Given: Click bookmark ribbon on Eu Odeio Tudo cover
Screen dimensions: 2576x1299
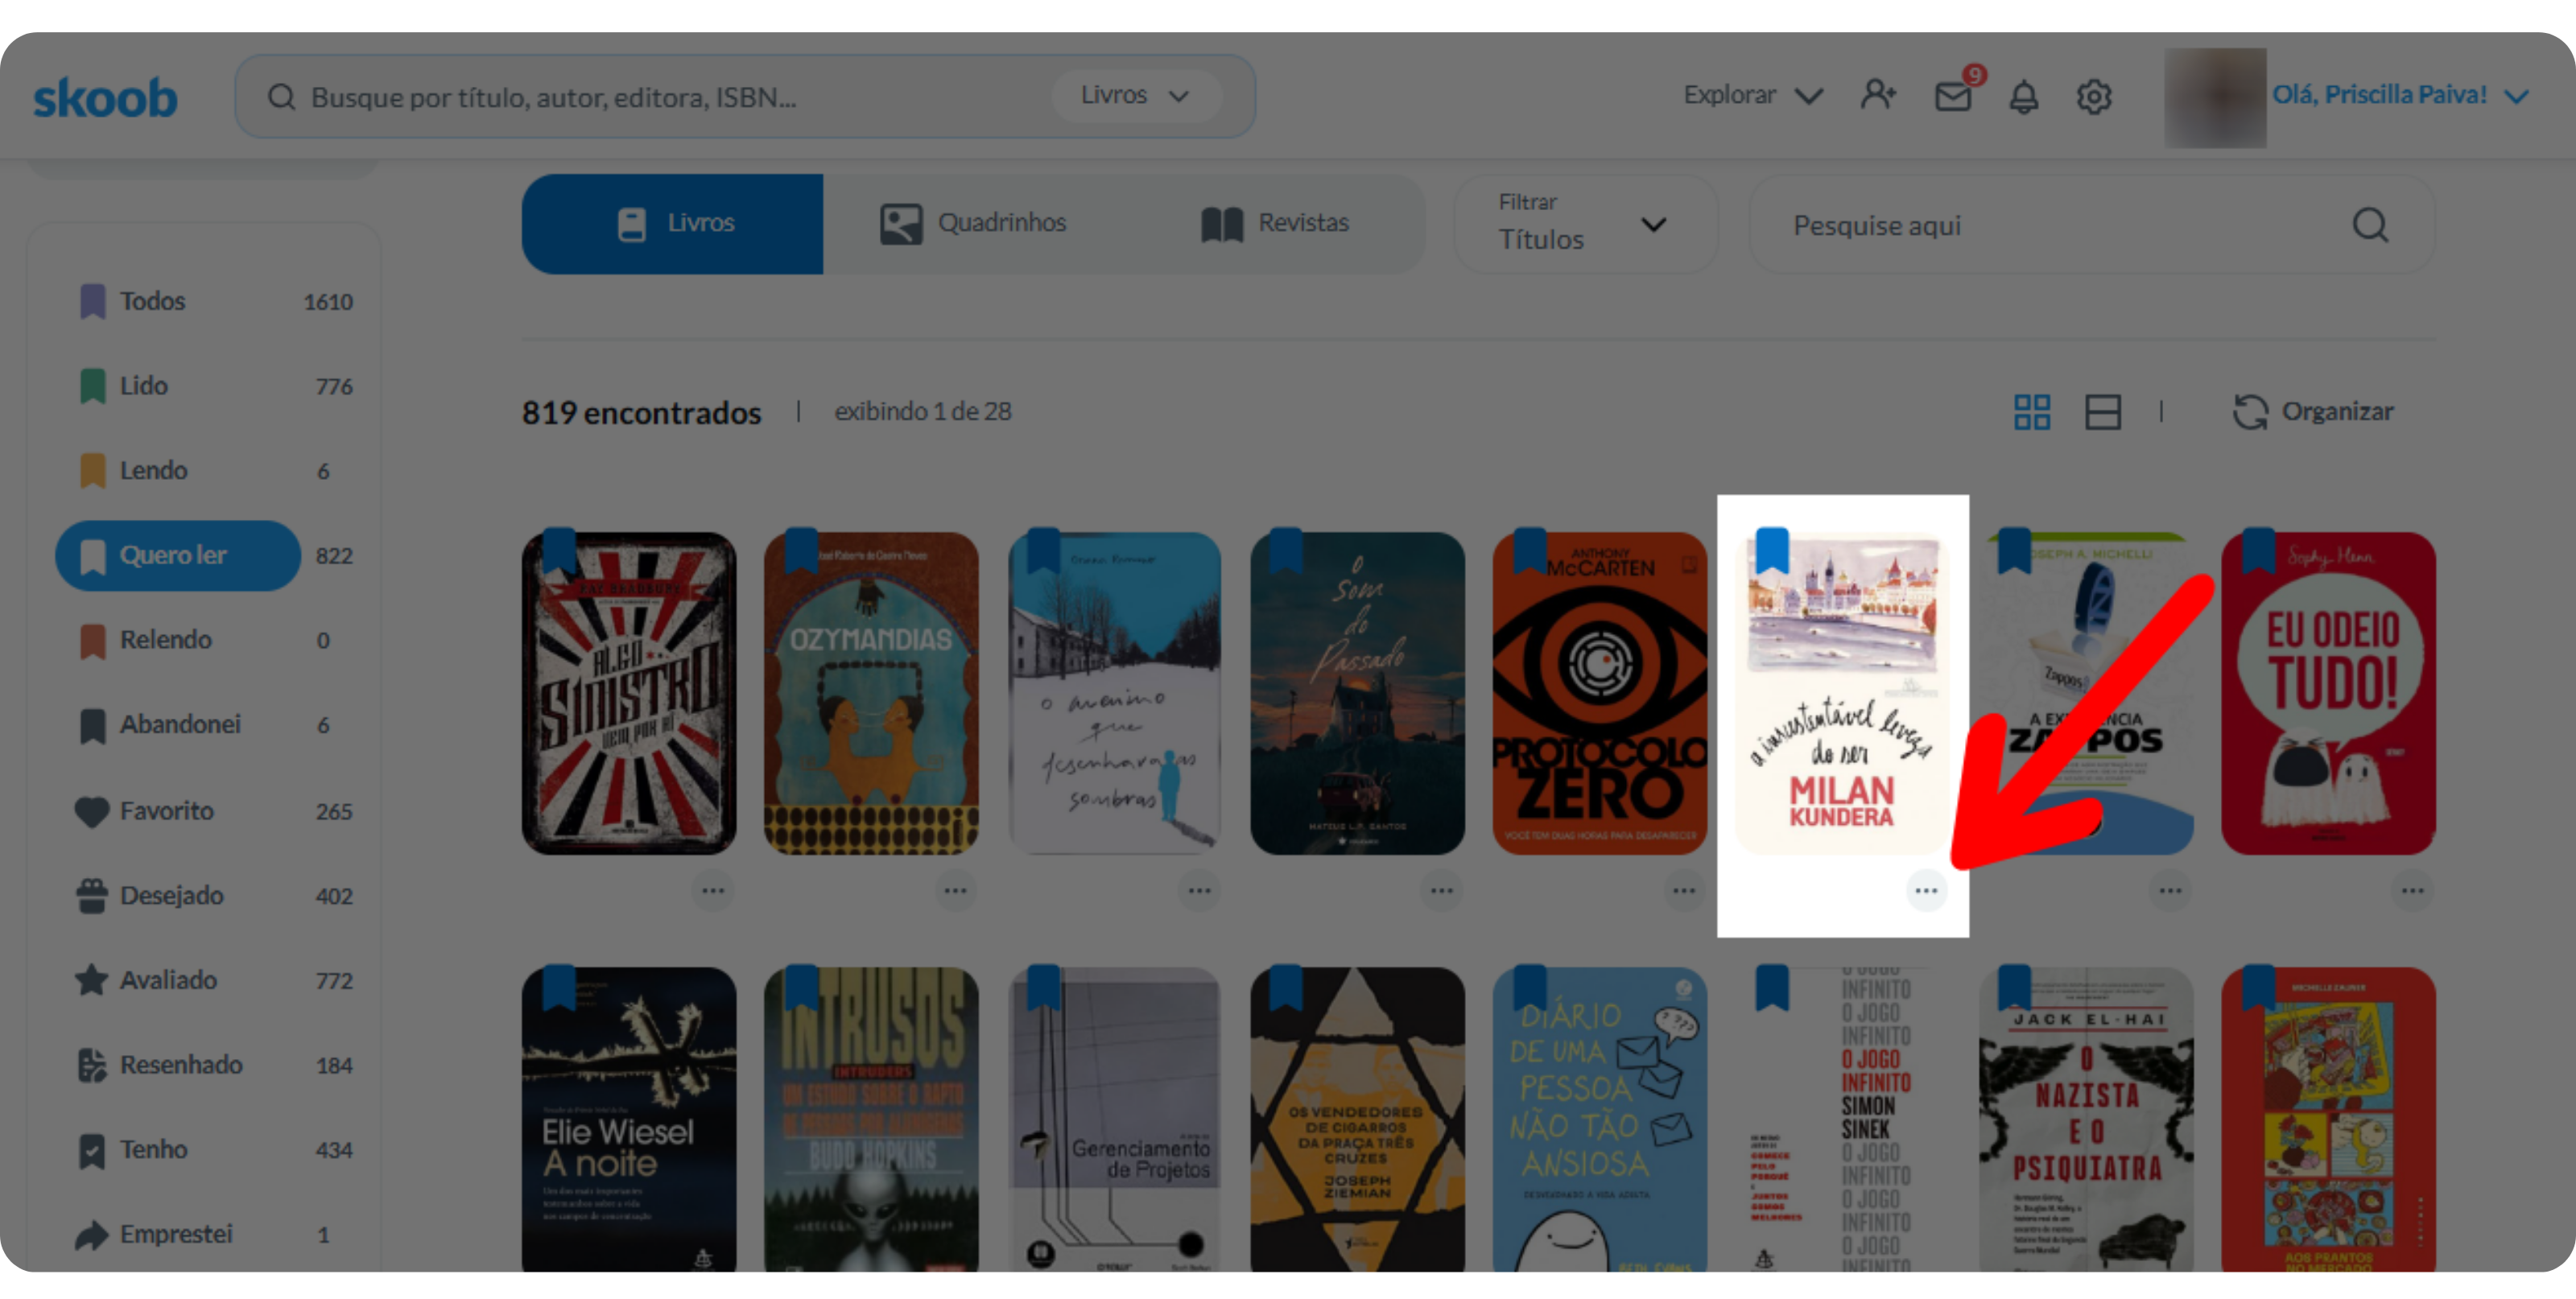Looking at the screenshot, I should pos(2258,551).
